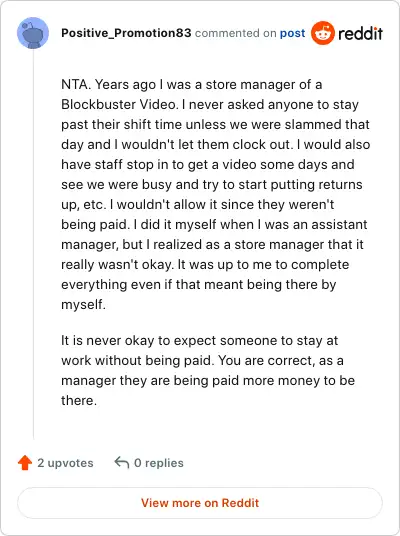Click the word "myself." ending first paragraph
The image size is (400, 536).
(x=83, y=304)
